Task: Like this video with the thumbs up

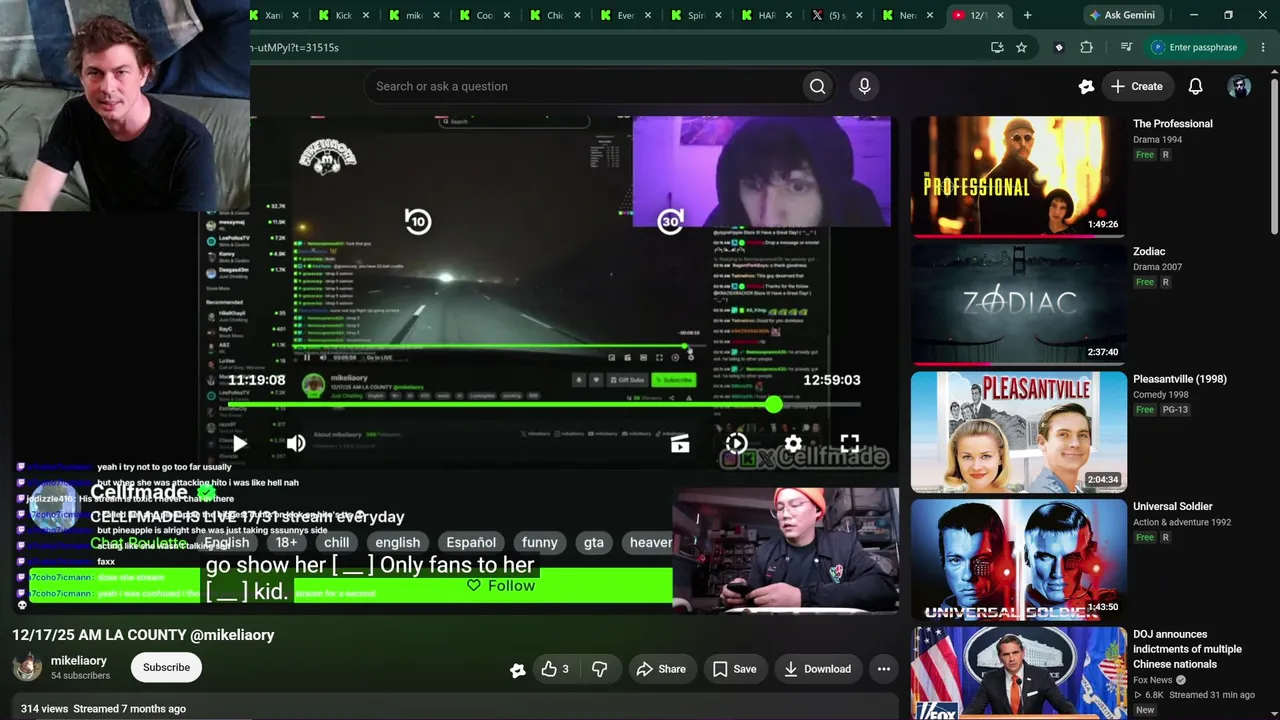Action: [x=554, y=669]
